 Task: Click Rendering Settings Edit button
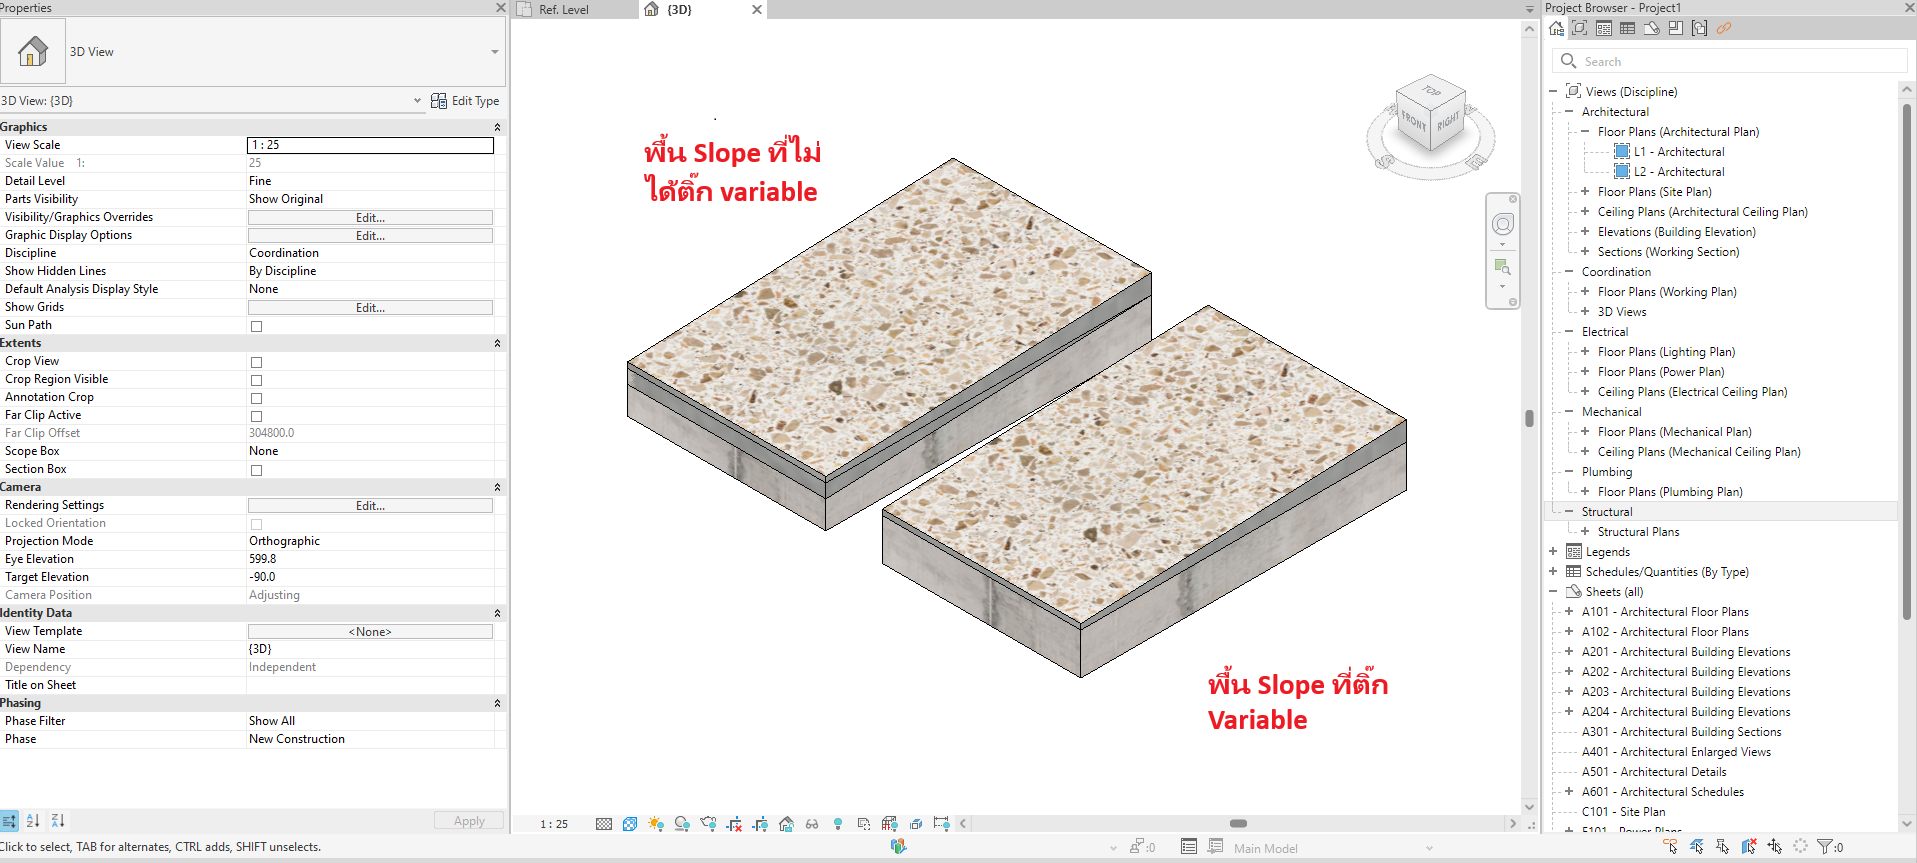point(370,505)
